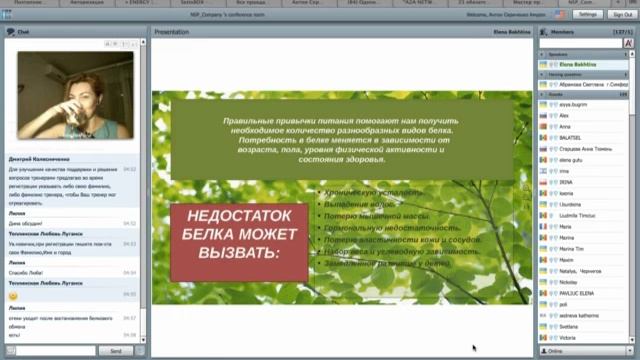Image resolution: width=640 pixels, height=360 pixels.
Task: Click the Settings button
Action: pos(587,14)
